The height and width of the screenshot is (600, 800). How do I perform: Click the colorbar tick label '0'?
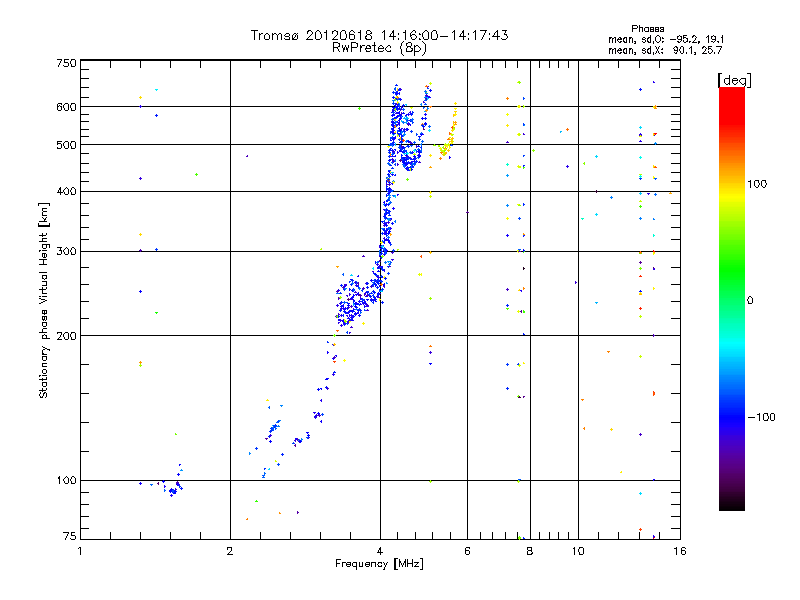tap(750, 301)
